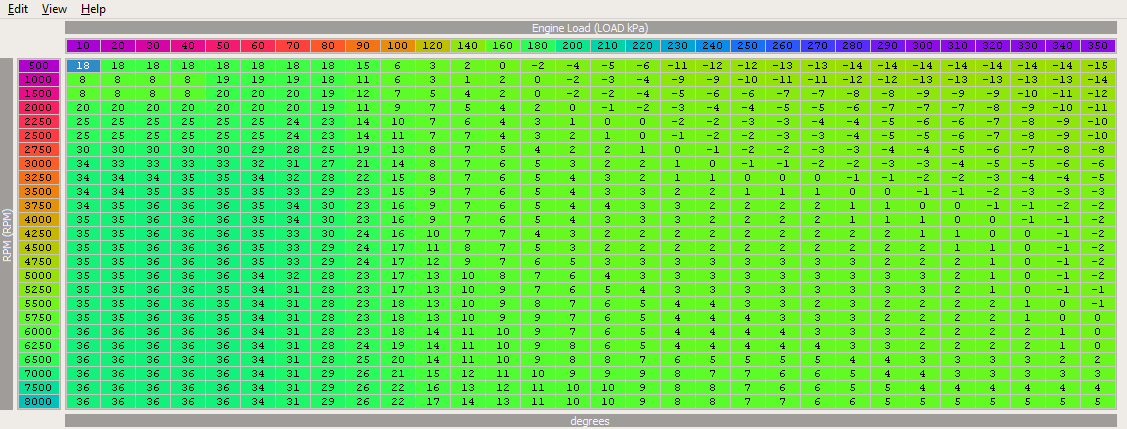Open the Edit menu

(17, 9)
